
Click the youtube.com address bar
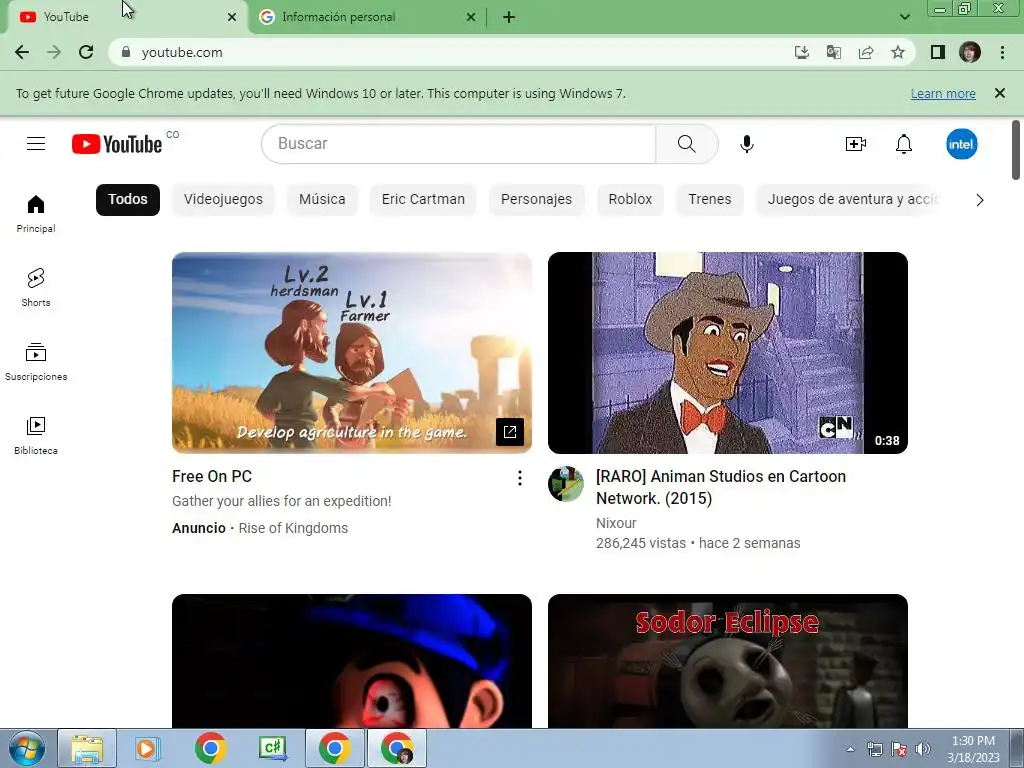tap(451, 52)
